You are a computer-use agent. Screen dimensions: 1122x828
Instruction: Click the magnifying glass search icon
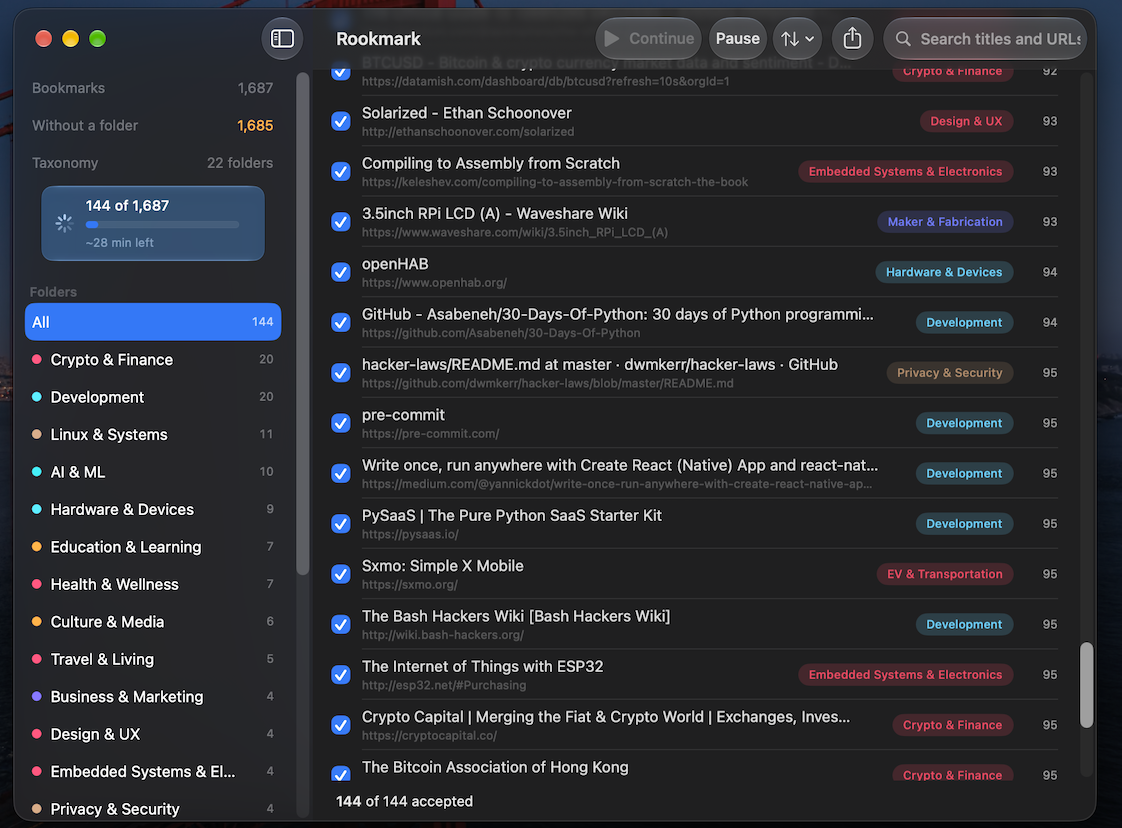[x=903, y=39]
